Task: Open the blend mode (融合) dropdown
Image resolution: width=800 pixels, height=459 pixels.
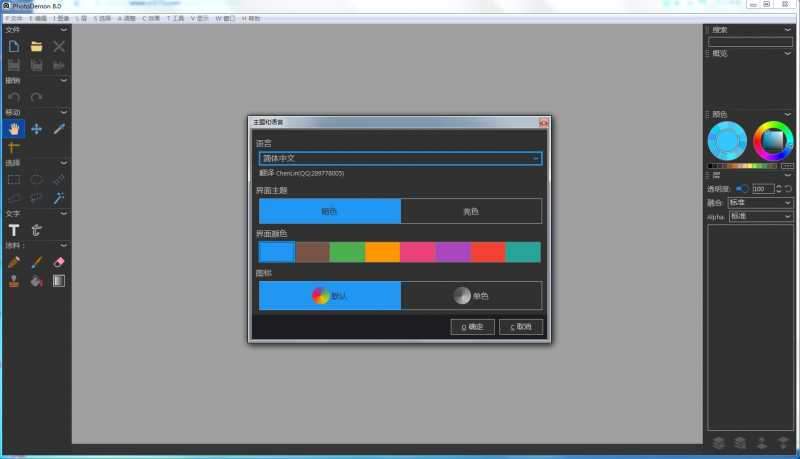Action: tap(761, 202)
